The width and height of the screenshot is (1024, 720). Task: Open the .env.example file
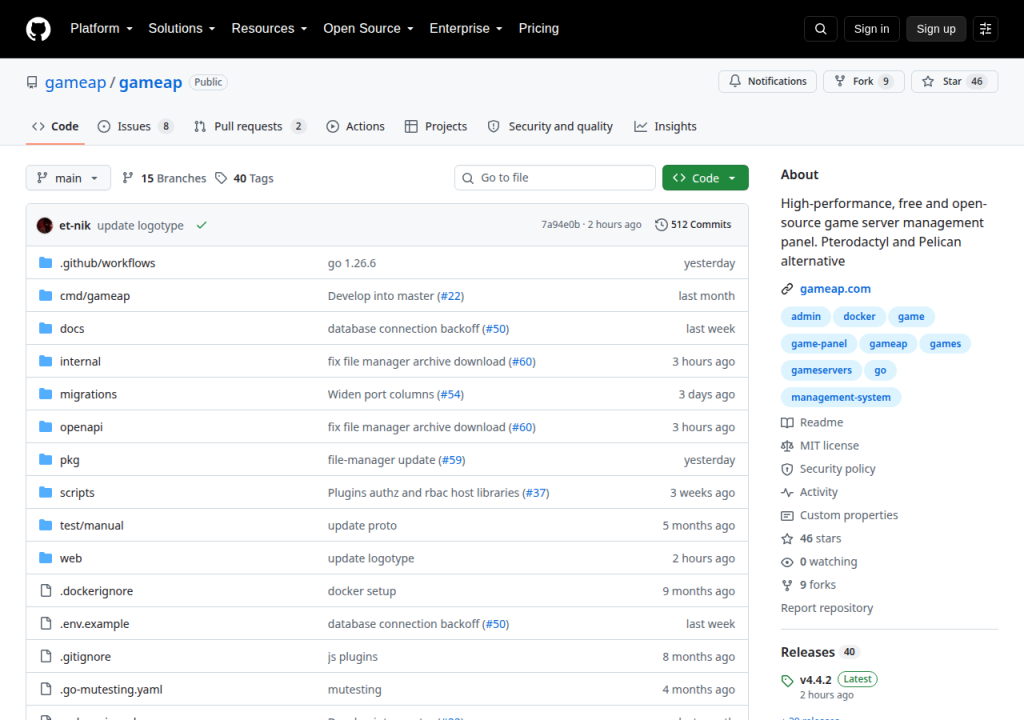coord(95,624)
